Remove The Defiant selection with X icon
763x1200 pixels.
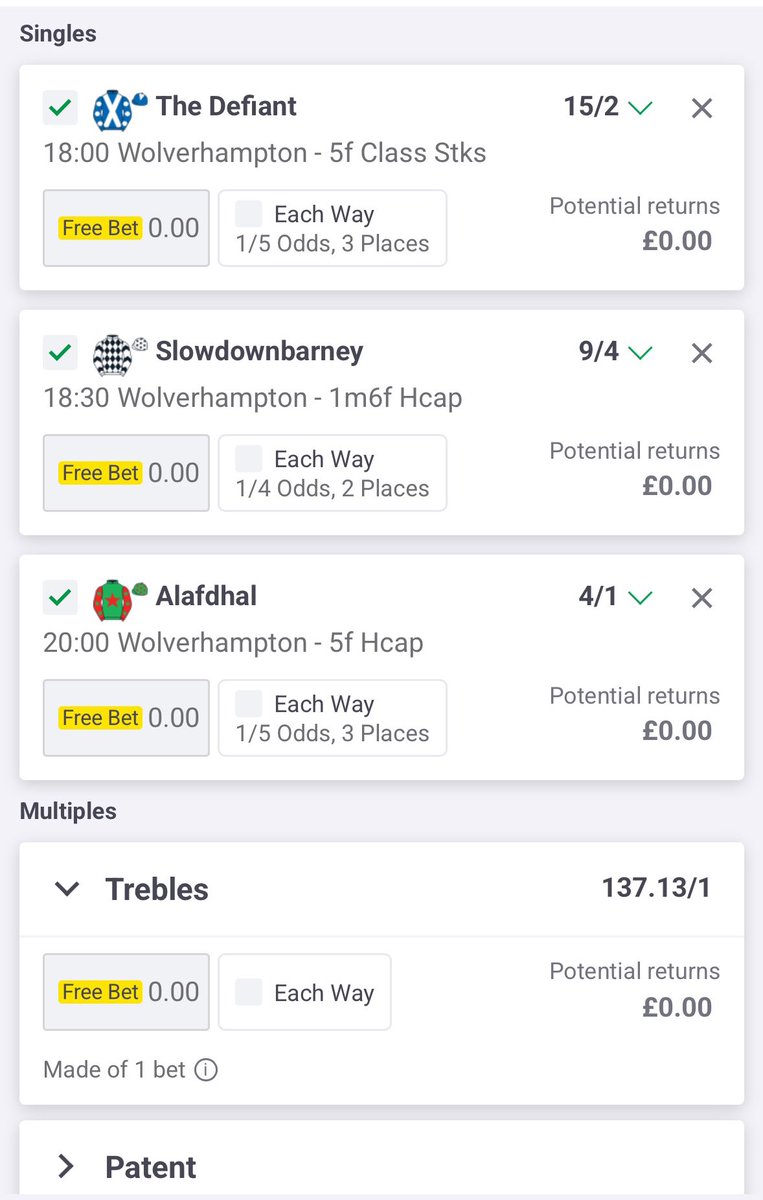(702, 108)
